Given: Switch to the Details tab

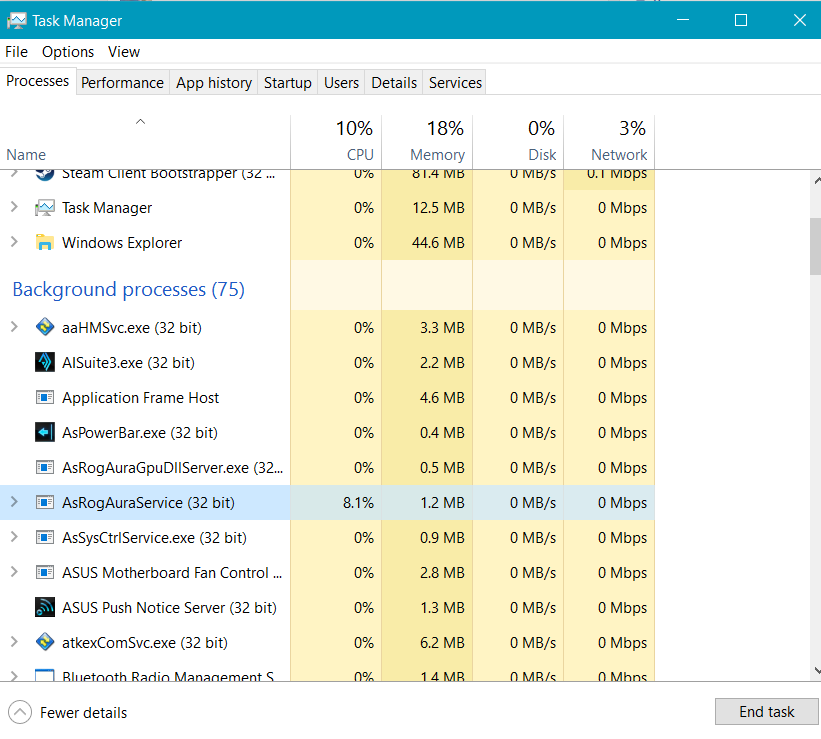Looking at the screenshot, I should click(x=394, y=83).
